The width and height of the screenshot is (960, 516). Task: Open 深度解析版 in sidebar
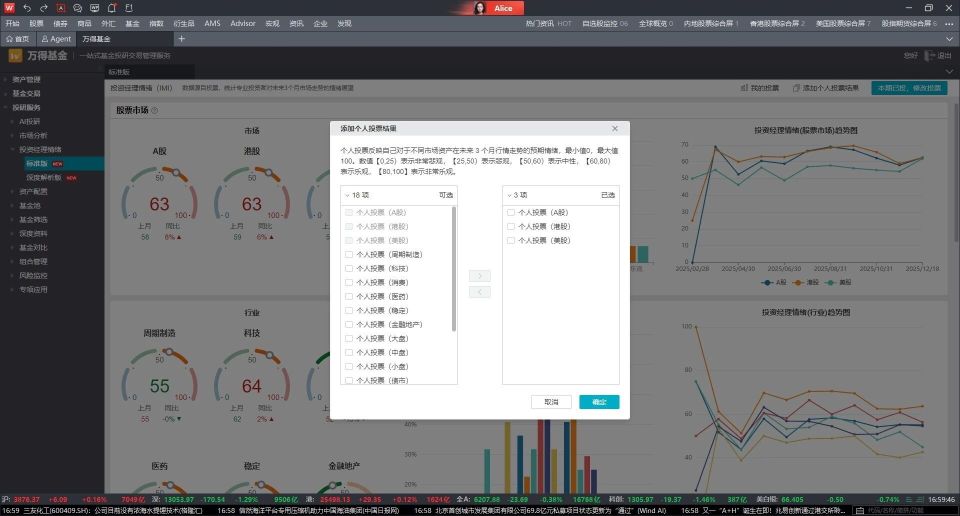point(44,178)
